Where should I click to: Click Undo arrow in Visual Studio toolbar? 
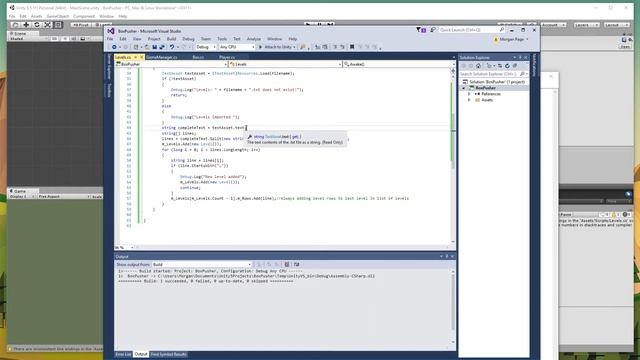(x=172, y=47)
